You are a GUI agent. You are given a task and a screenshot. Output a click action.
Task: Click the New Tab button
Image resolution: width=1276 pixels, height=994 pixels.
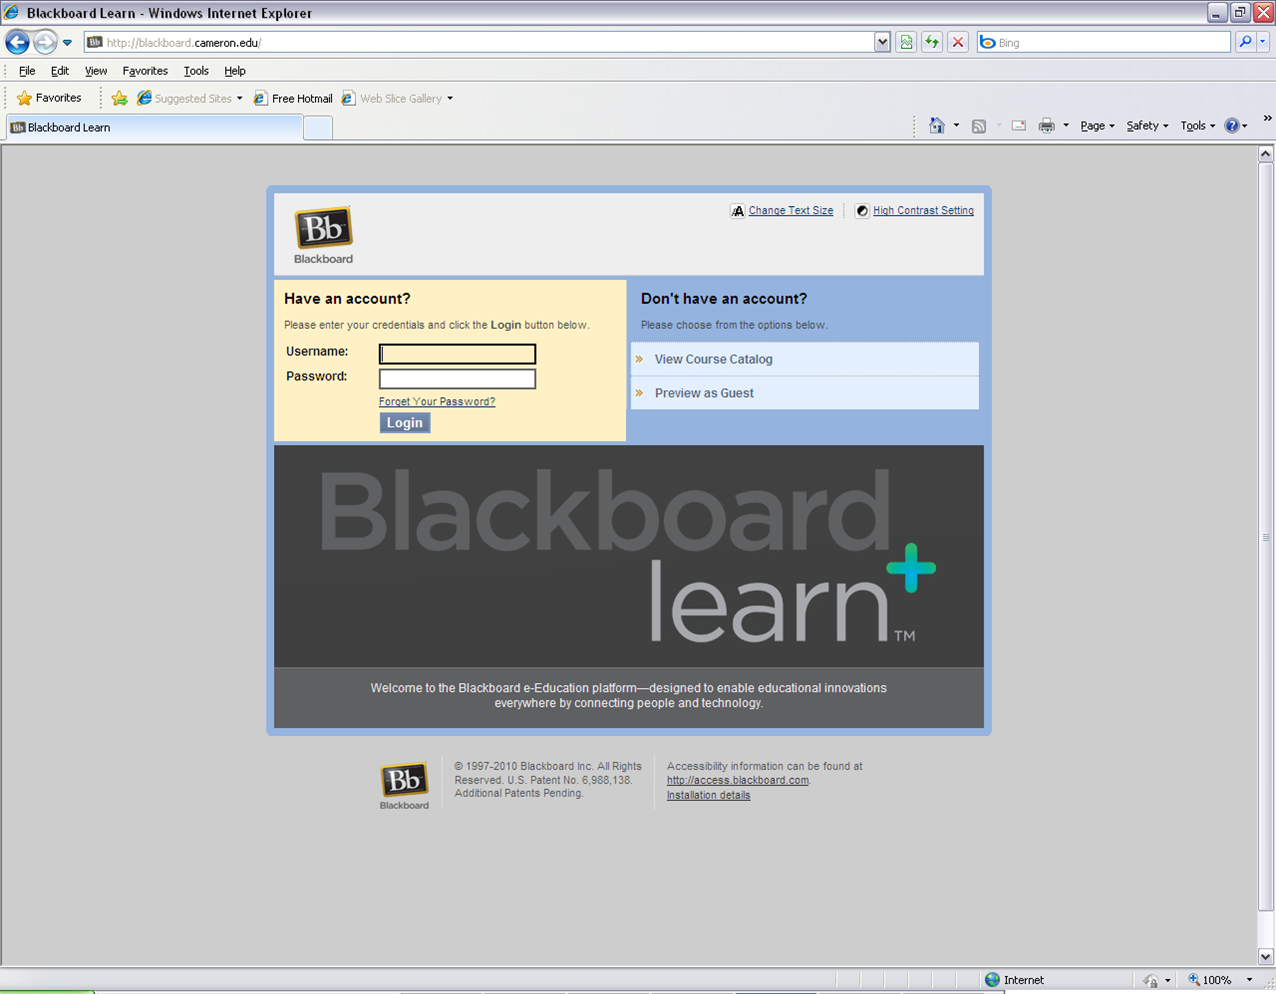click(x=318, y=128)
